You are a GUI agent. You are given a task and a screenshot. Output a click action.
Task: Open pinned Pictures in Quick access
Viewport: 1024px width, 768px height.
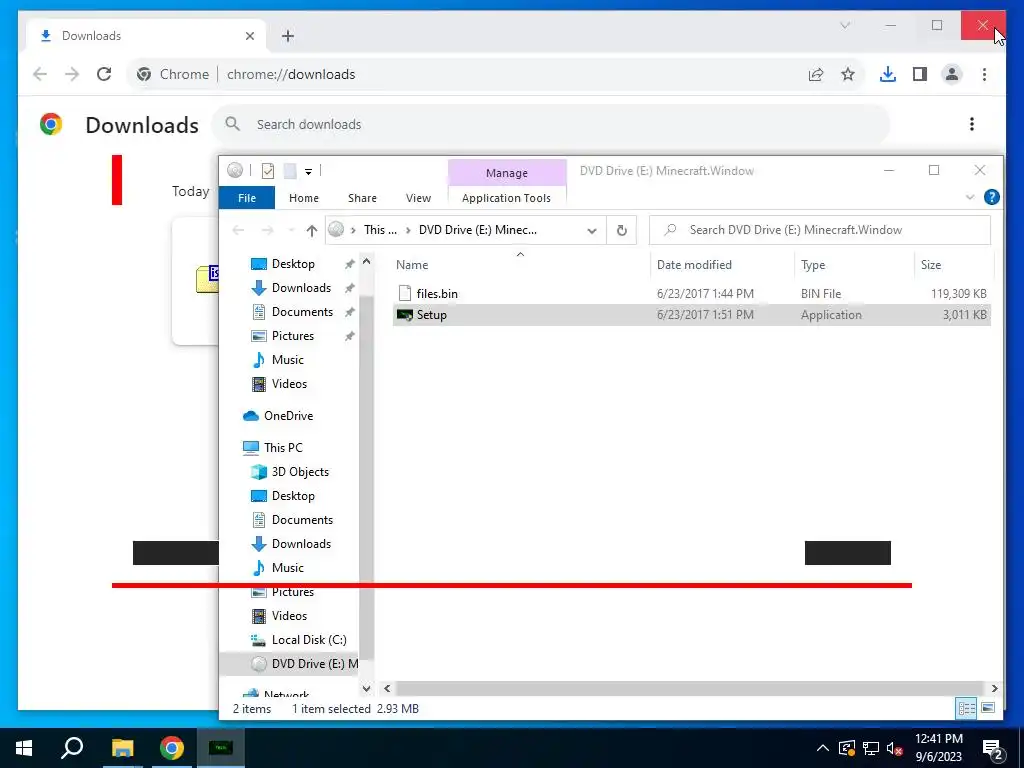point(293,336)
